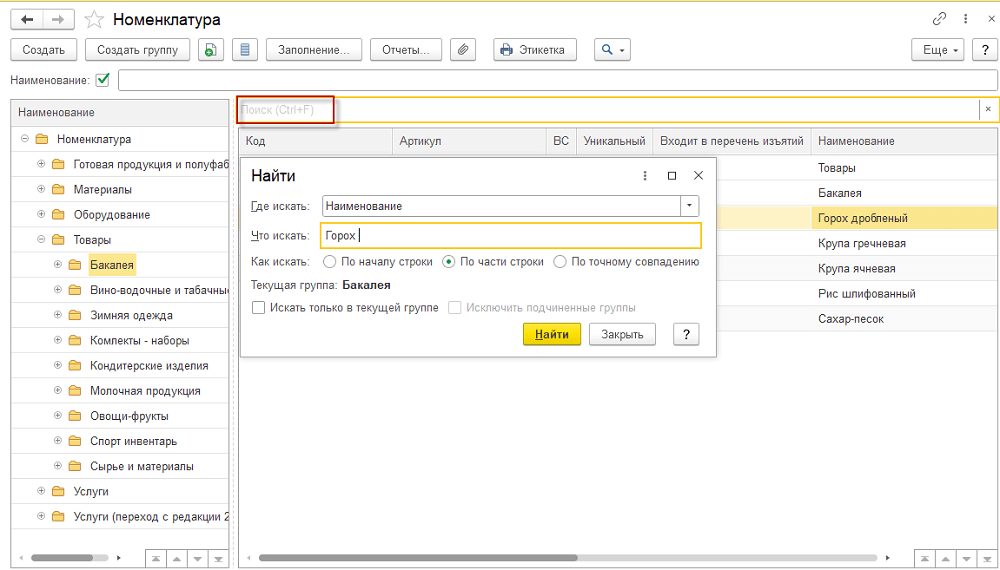The height and width of the screenshot is (570, 1000).
Task: Collapse the Товары group
Action: click(x=41, y=240)
